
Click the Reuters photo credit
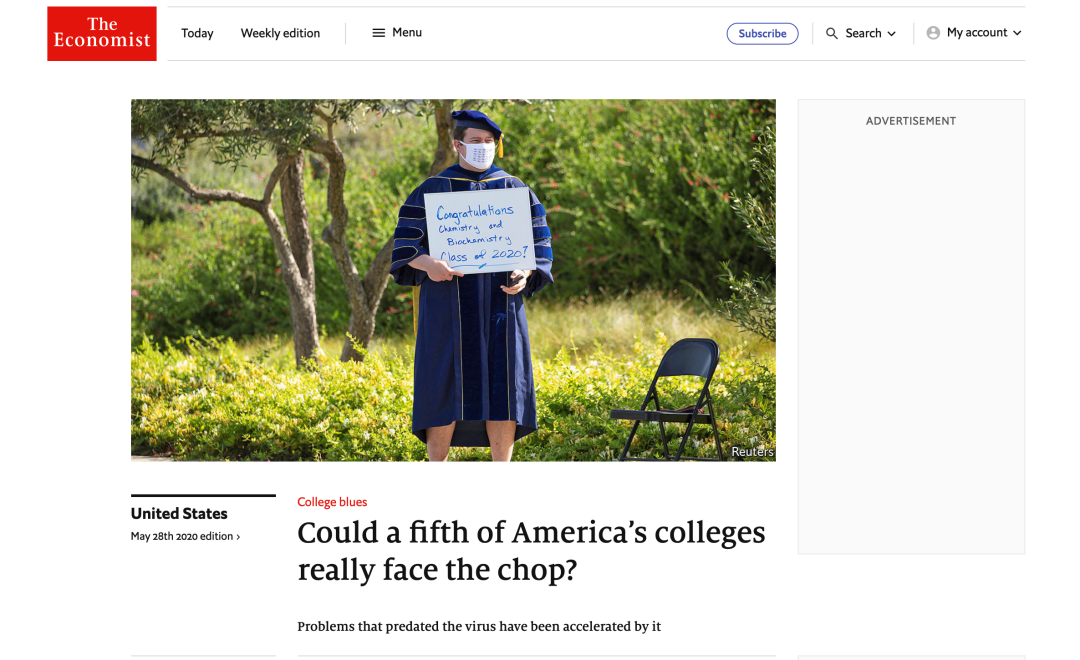[752, 452]
